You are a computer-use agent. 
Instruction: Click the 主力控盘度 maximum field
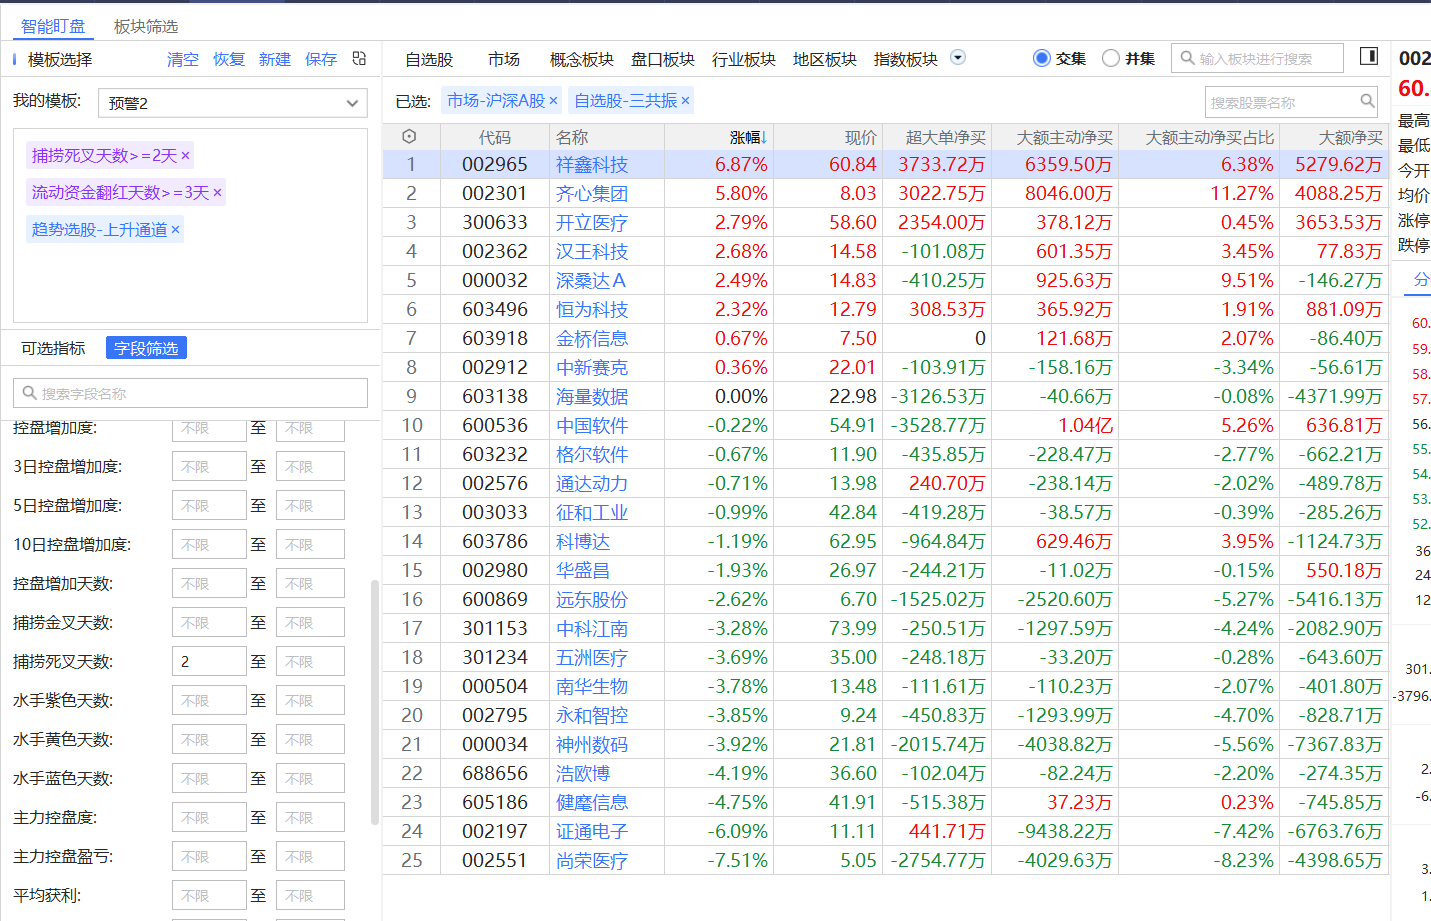point(310,817)
